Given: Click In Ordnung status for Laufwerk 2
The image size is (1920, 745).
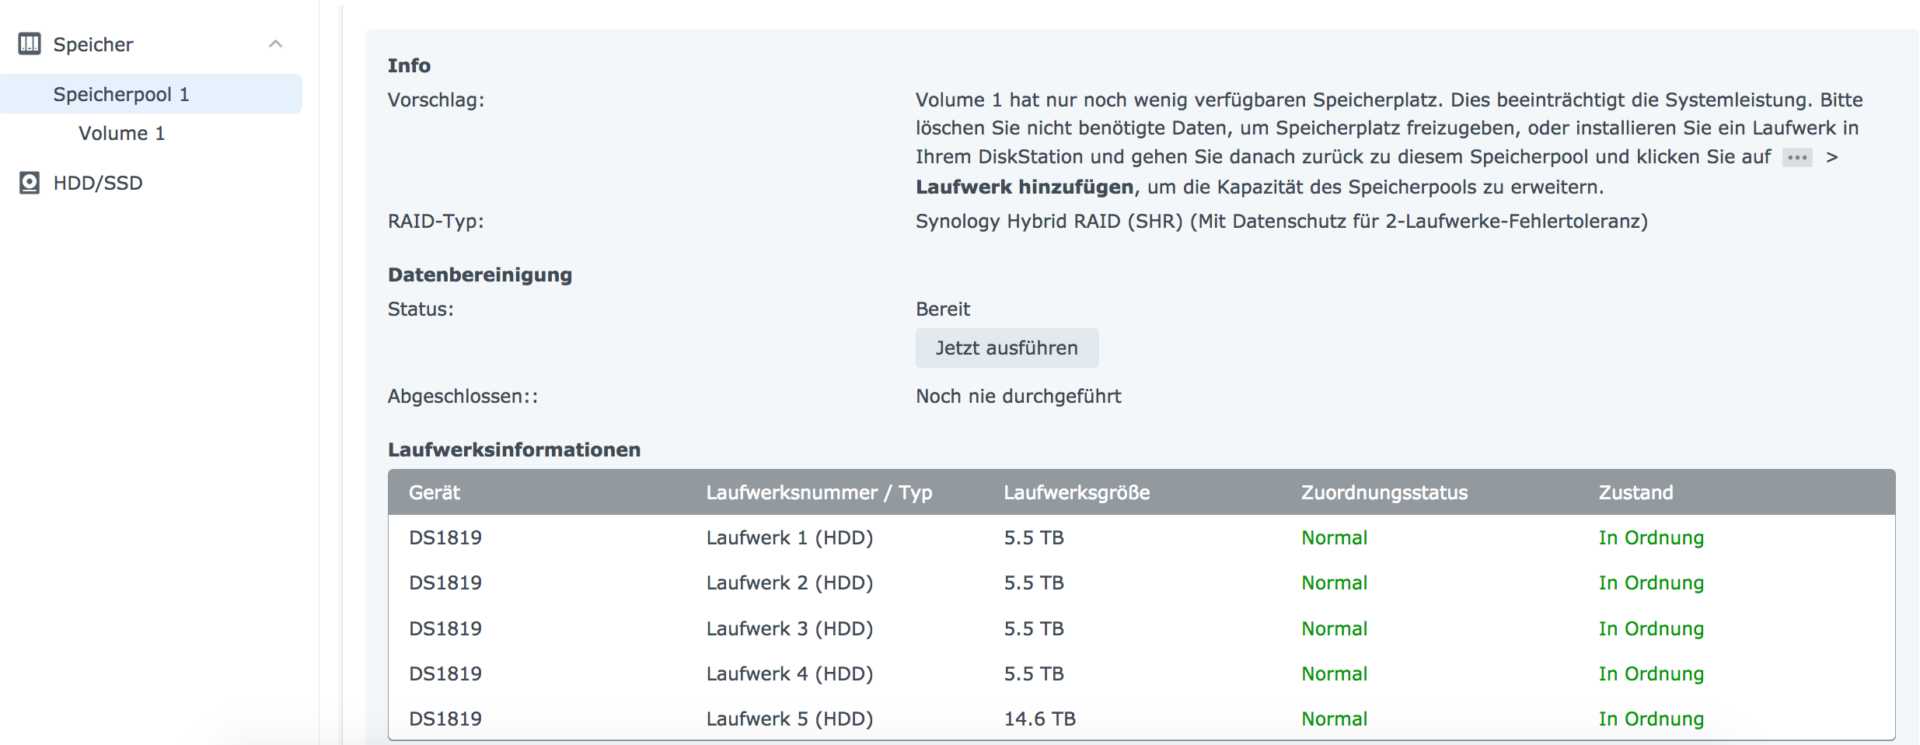Looking at the screenshot, I should click(x=1651, y=583).
